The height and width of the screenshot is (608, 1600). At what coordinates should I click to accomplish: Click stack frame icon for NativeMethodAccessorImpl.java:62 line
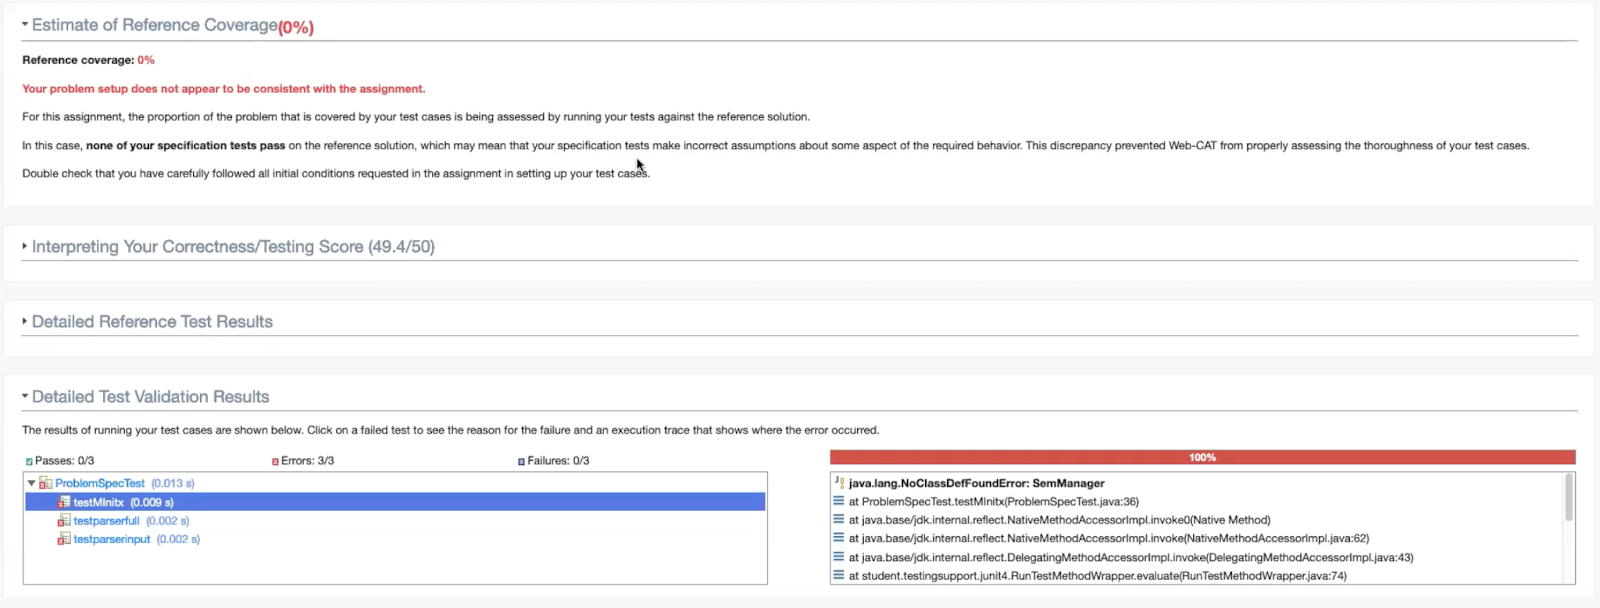point(839,538)
